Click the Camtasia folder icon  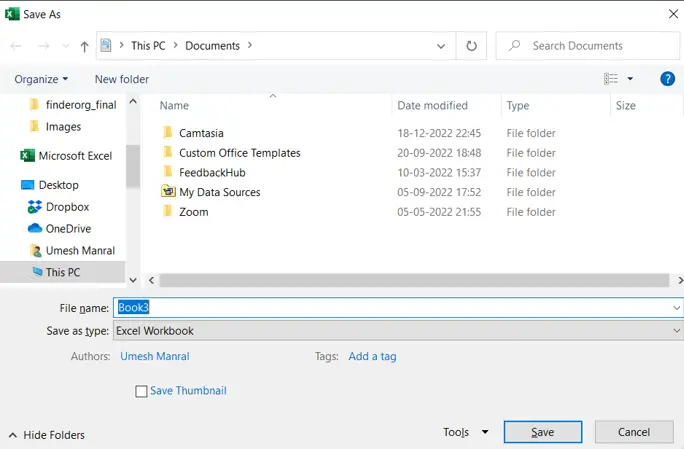tap(168, 132)
